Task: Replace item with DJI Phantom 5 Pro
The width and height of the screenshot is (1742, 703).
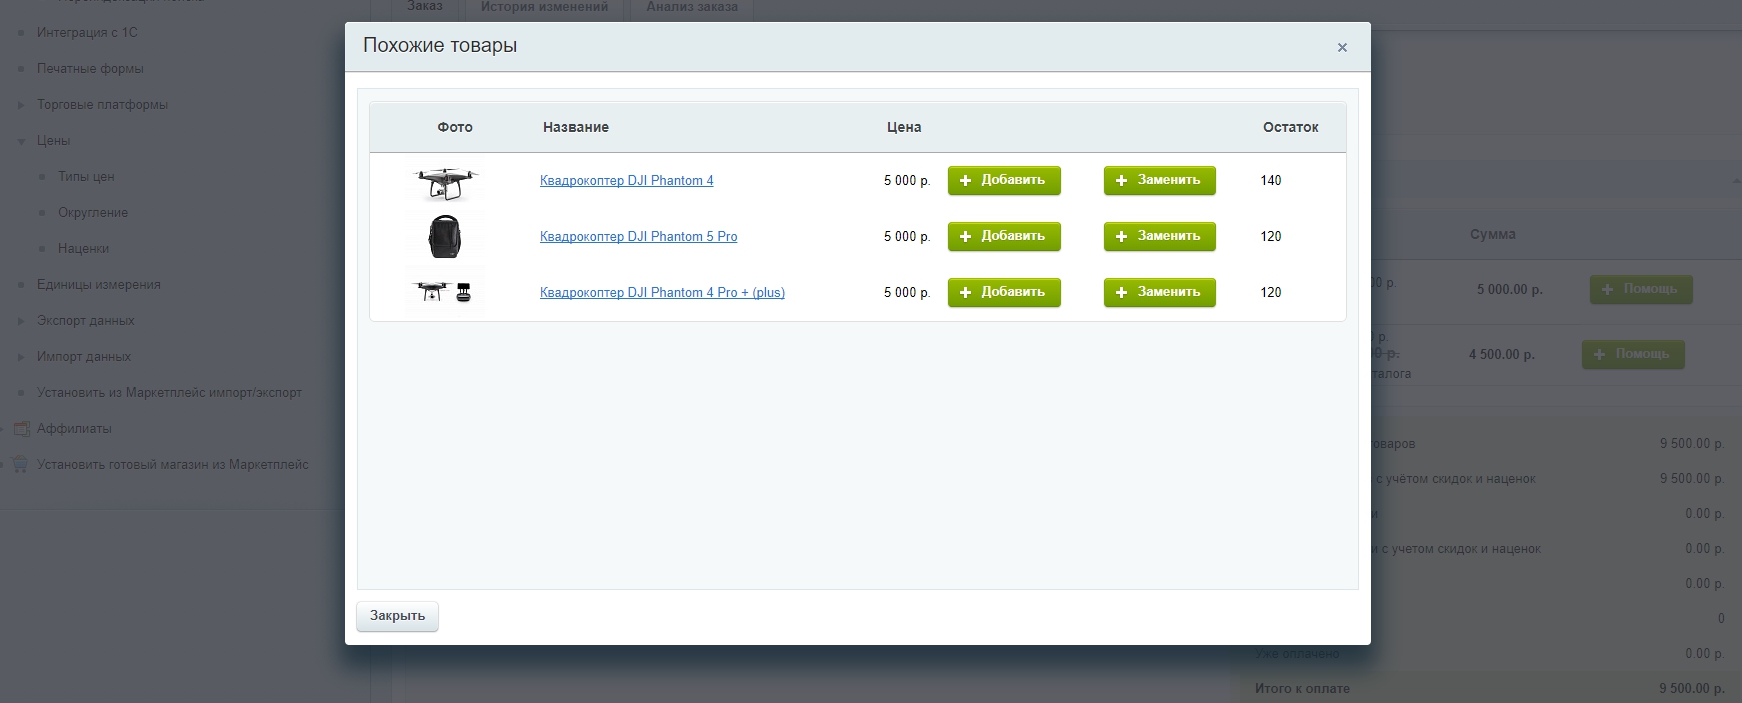Action: (1159, 237)
